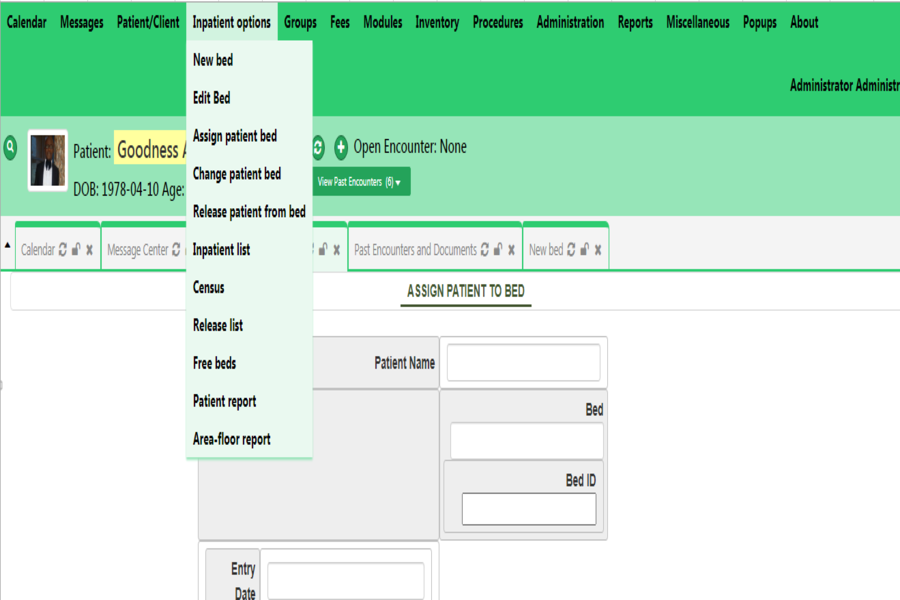The width and height of the screenshot is (900, 600).
Task: Click the ASSIGN PATIENT TO BED heading
Action: (465, 291)
